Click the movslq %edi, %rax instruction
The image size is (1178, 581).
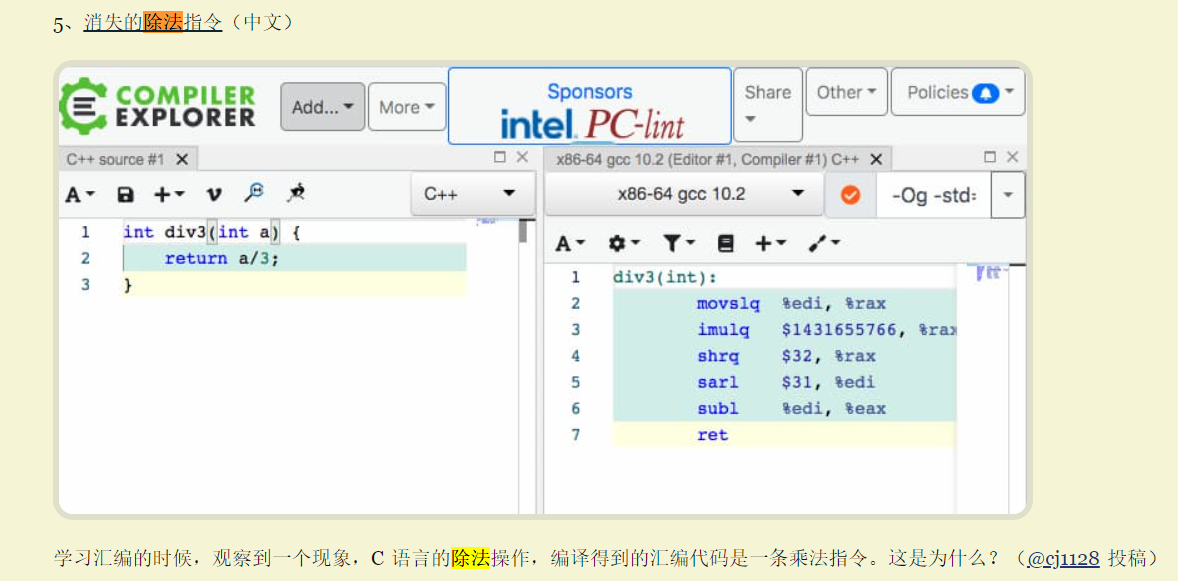(791, 304)
